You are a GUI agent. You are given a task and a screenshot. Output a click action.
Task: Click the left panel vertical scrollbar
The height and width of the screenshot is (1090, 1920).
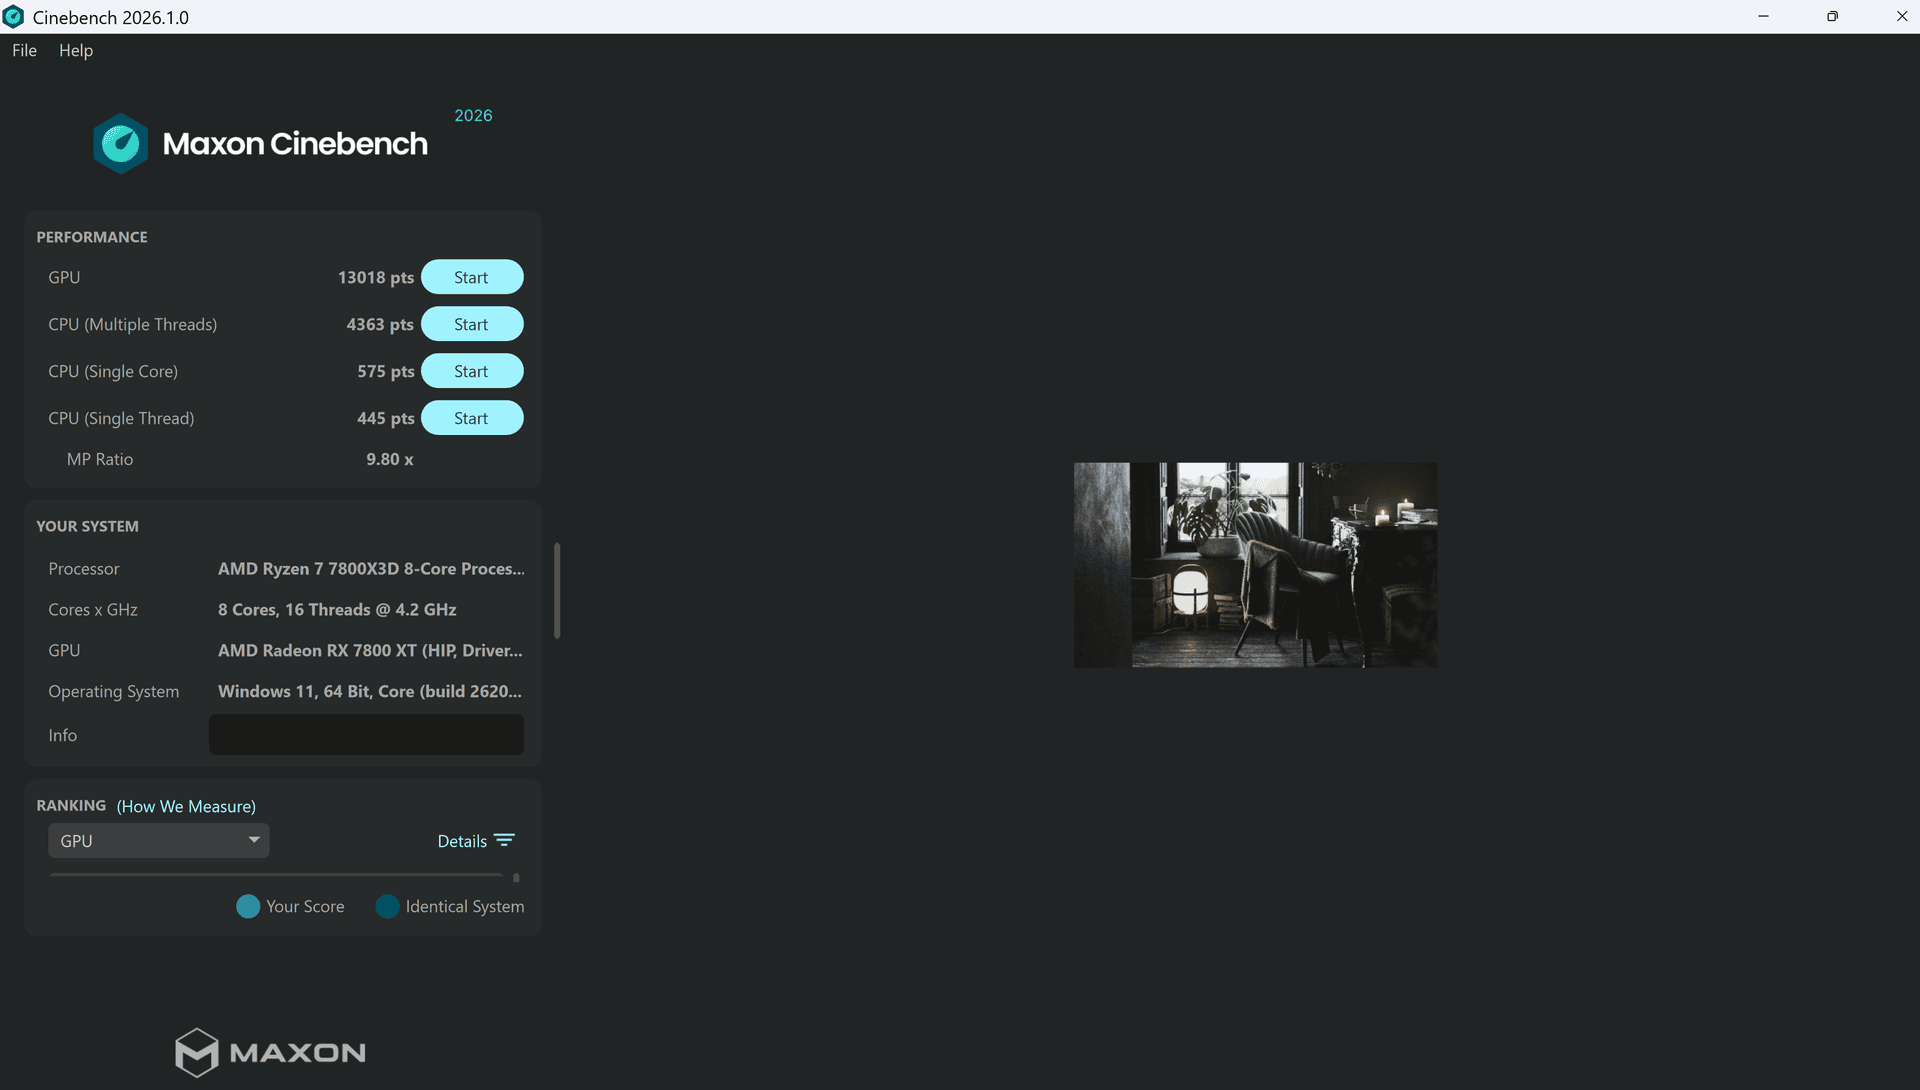click(x=557, y=591)
